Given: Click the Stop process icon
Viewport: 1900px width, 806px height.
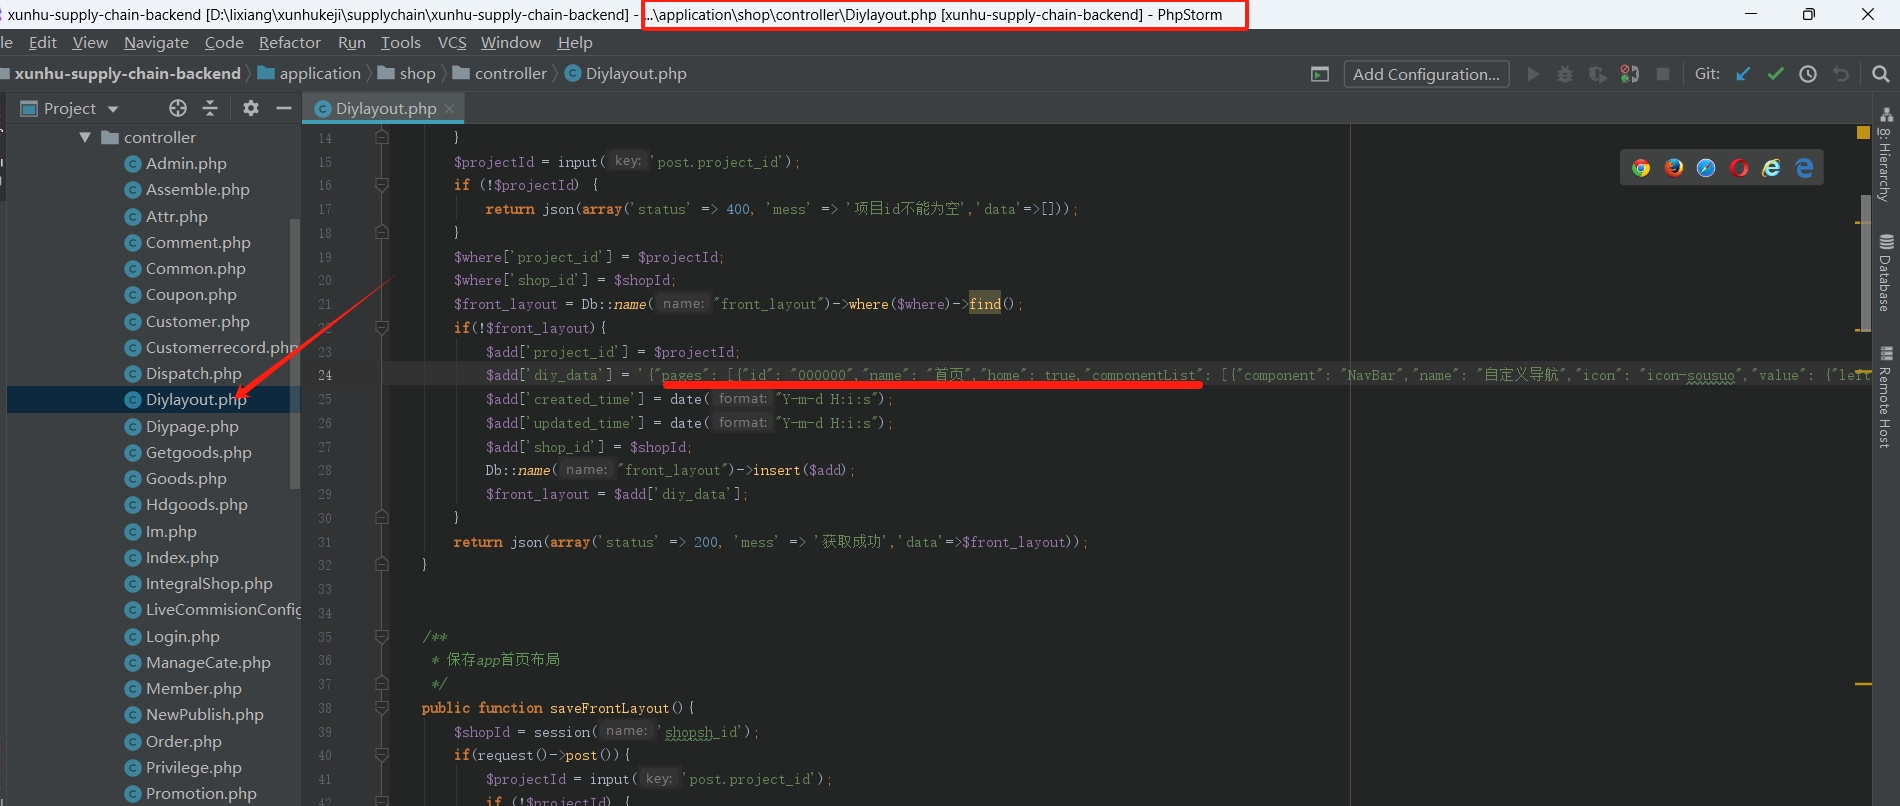Looking at the screenshot, I should (1663, 74).
